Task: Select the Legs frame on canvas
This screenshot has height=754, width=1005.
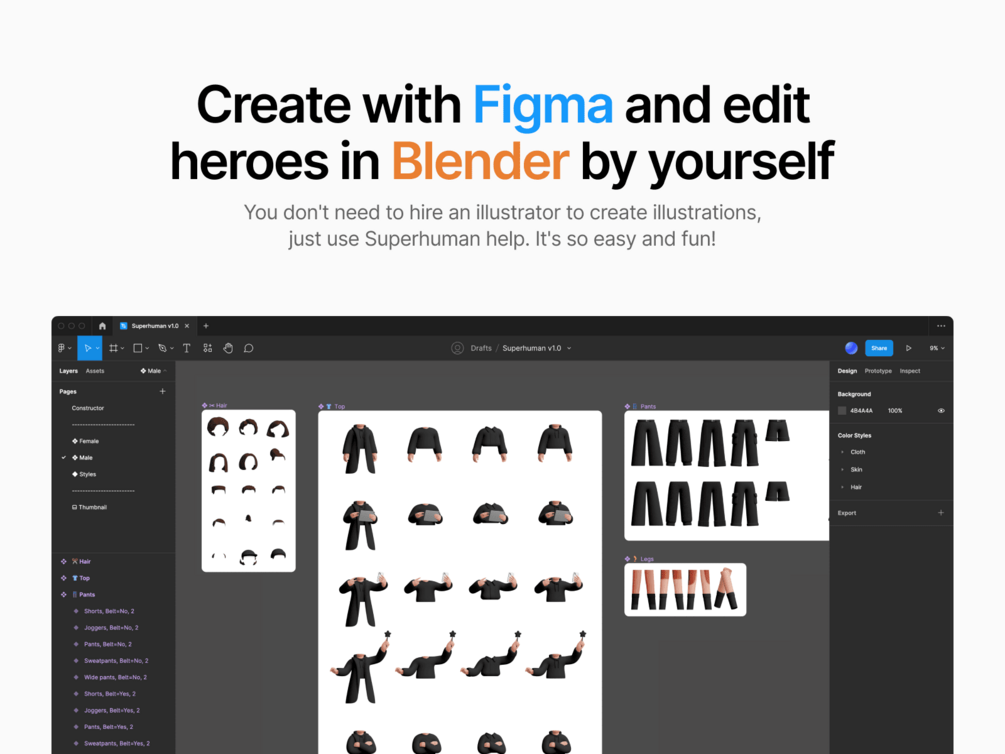Action: (685, 589)
